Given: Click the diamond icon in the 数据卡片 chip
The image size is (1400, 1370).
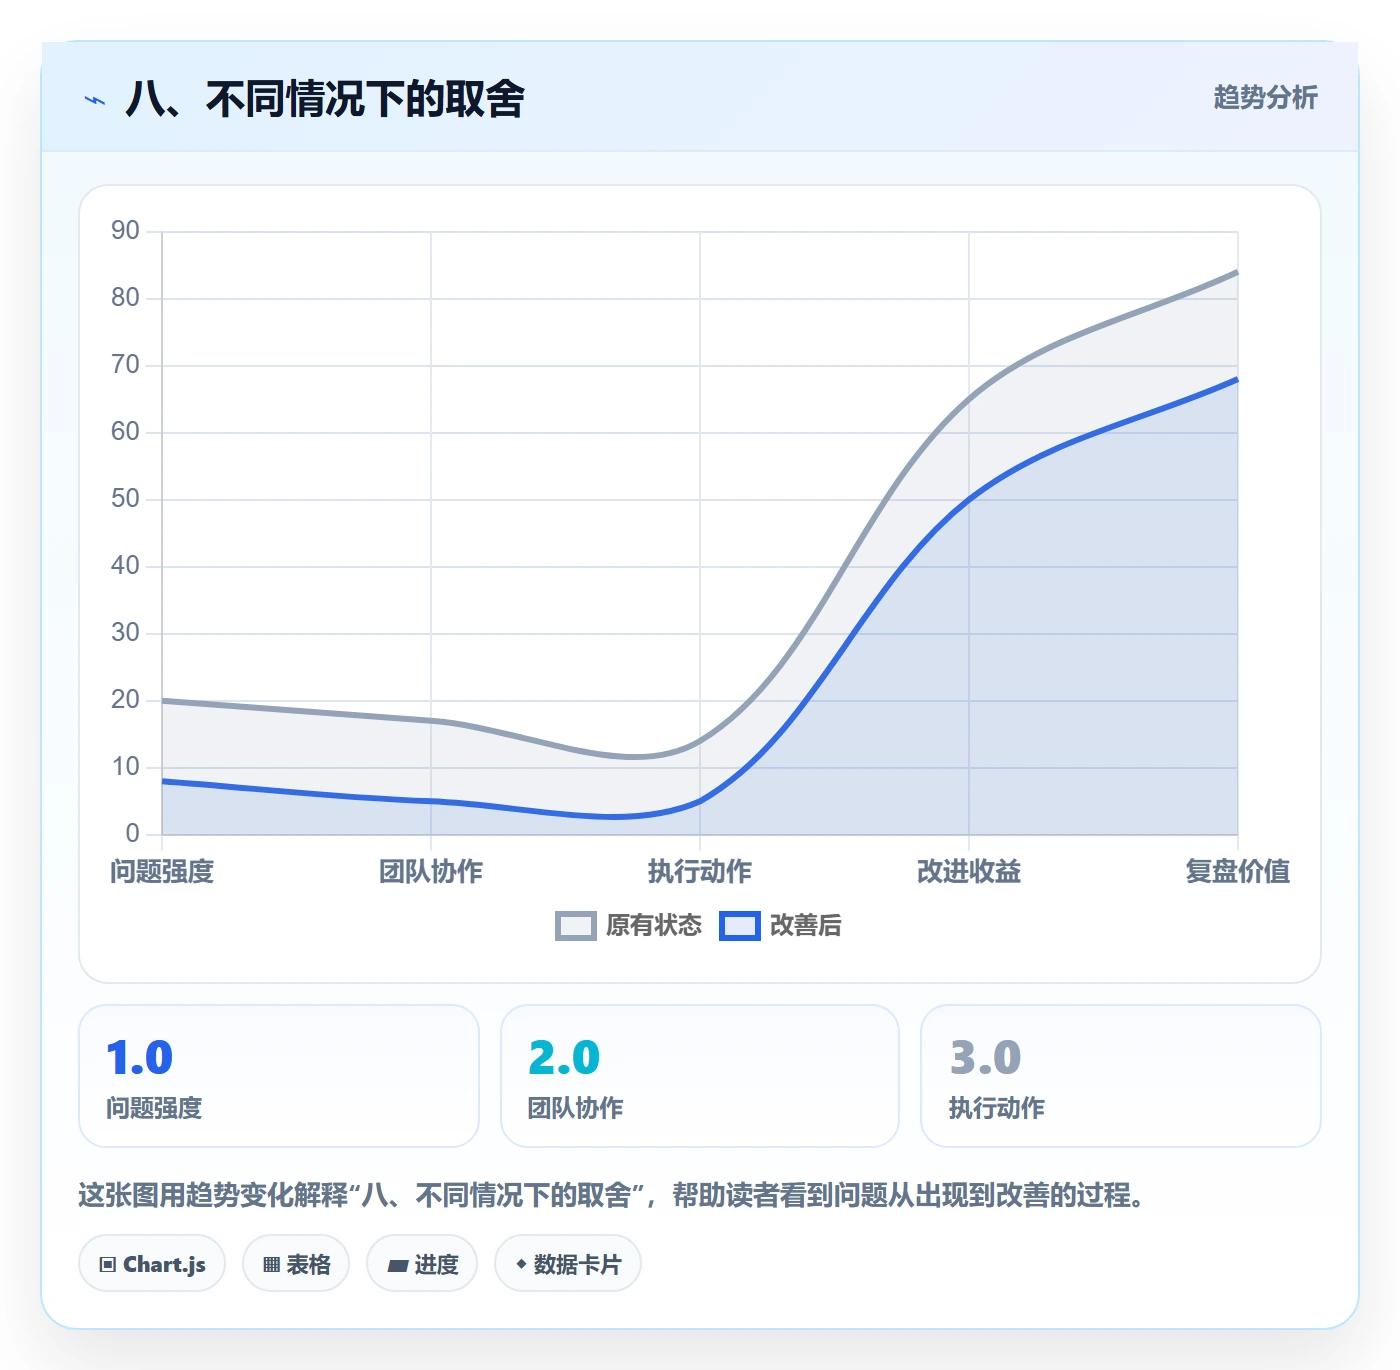Looking at the screenshot, I should 521,1264.
